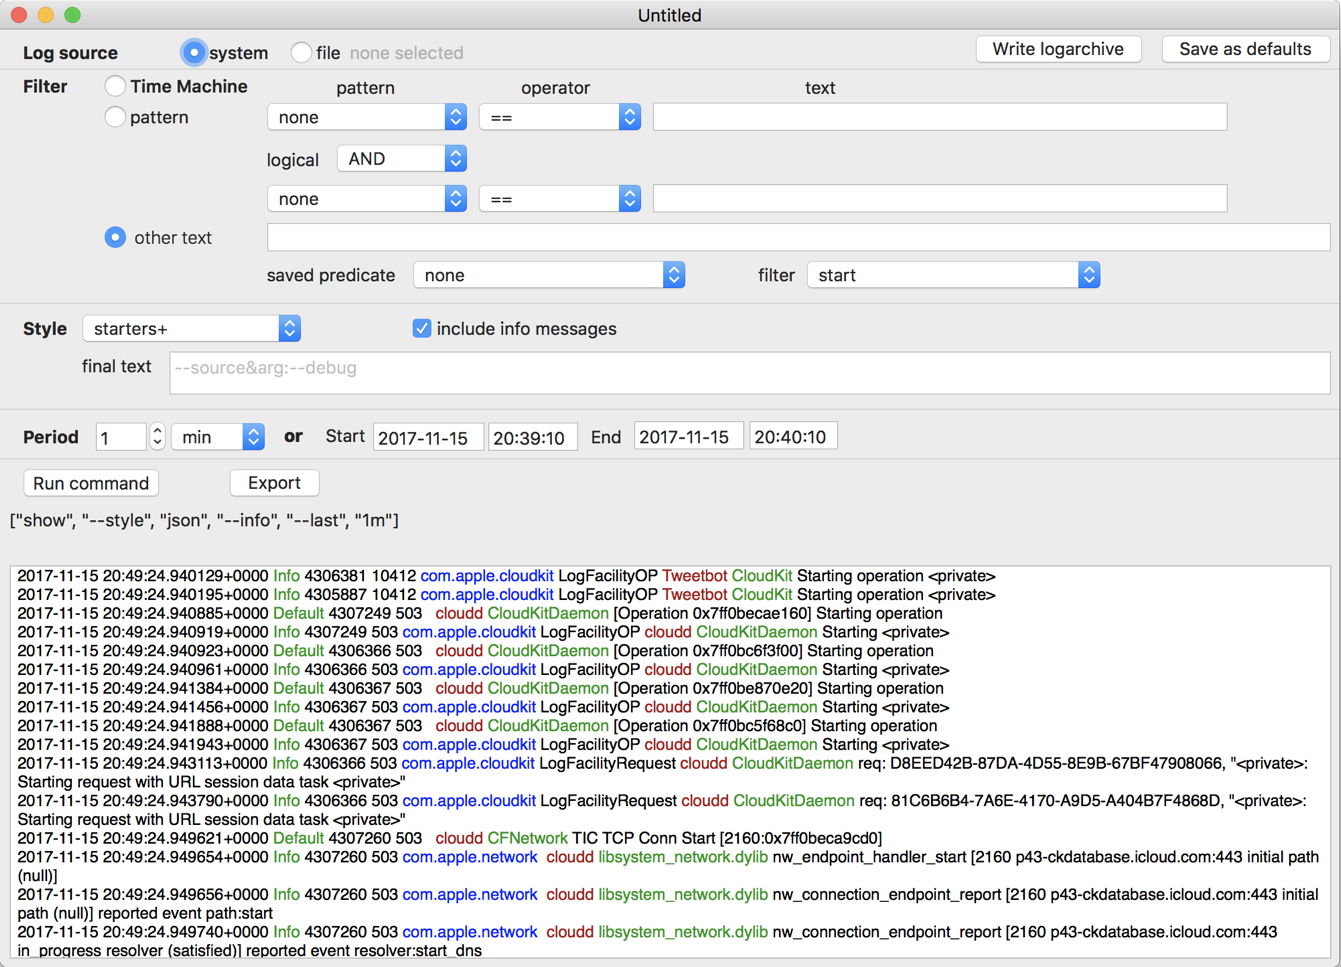1341x967 pixels.
Task: Choose the pattern filter radio button
Action: click(x=116, y=117)
